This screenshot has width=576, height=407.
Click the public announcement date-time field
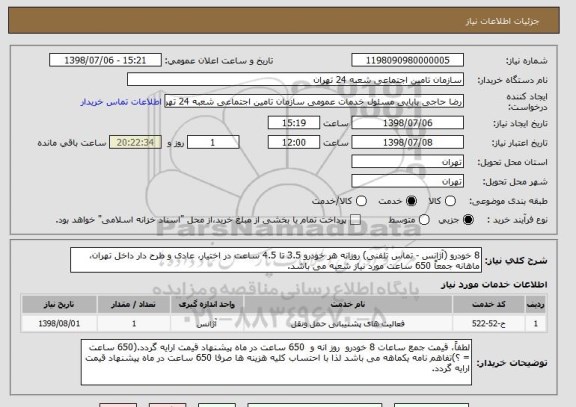(x=105, y=60)
